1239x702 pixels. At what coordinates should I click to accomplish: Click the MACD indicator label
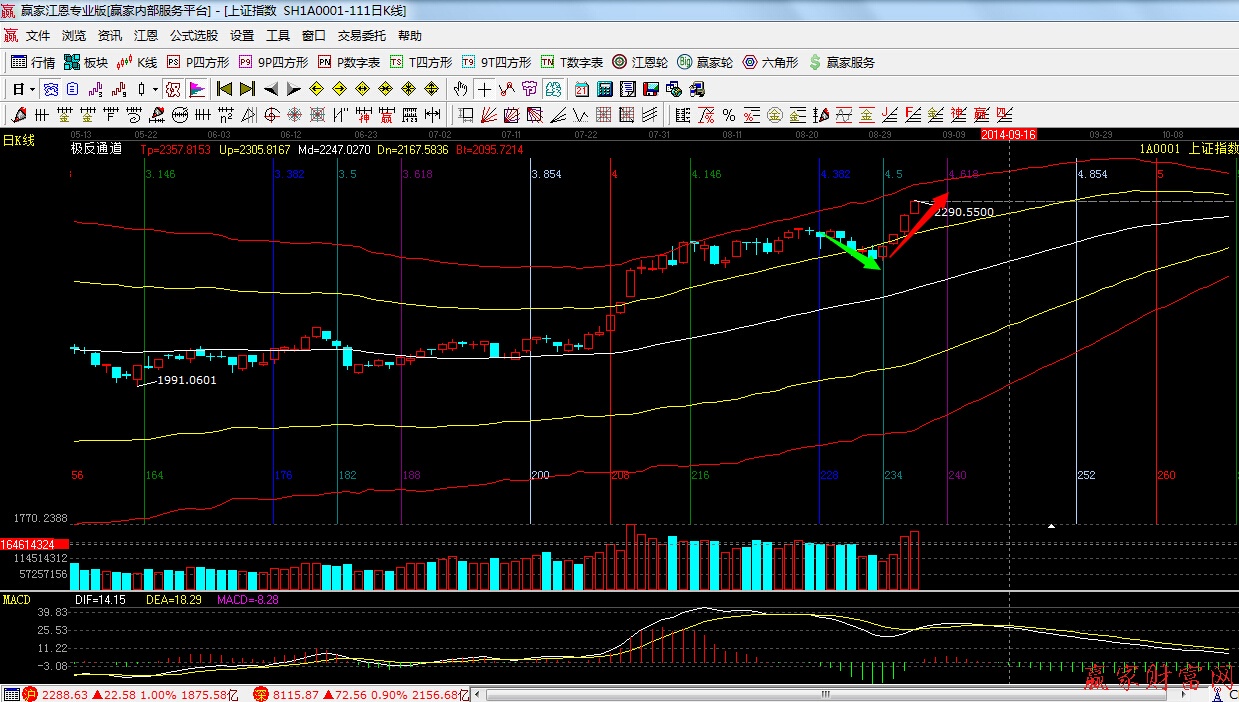[x=17, y=599]
